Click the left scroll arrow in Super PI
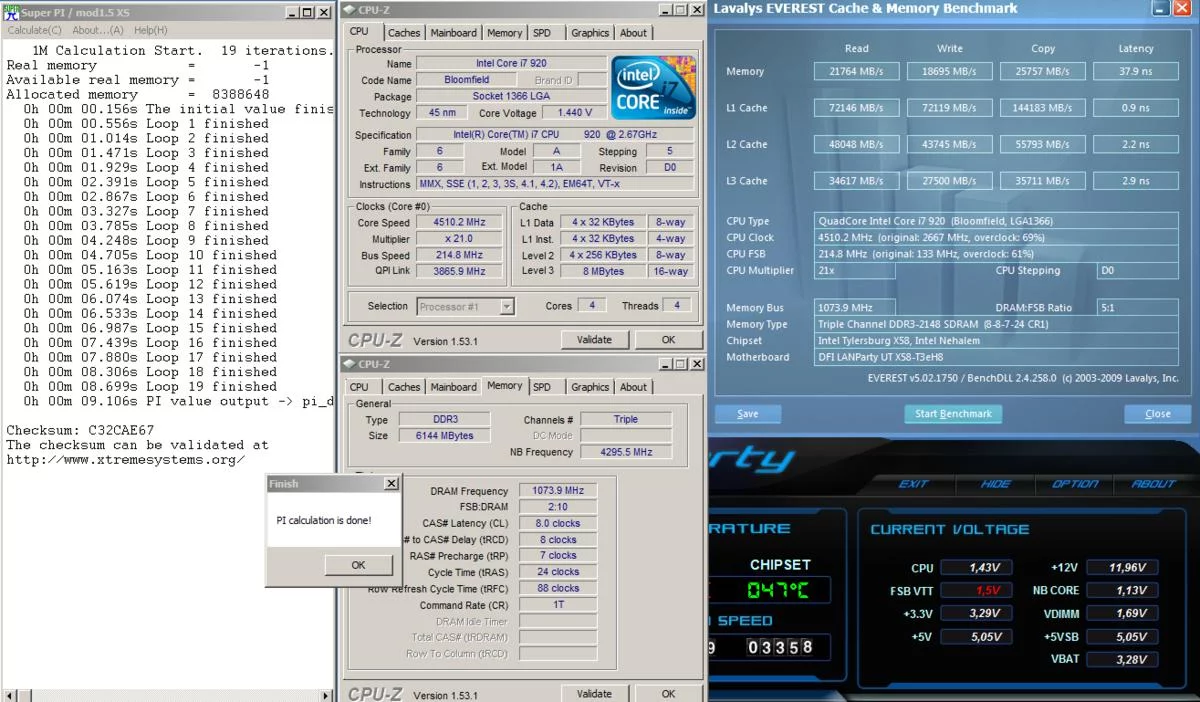The image size is (1200, 702). pyautogui.click(x=8, y=694)
